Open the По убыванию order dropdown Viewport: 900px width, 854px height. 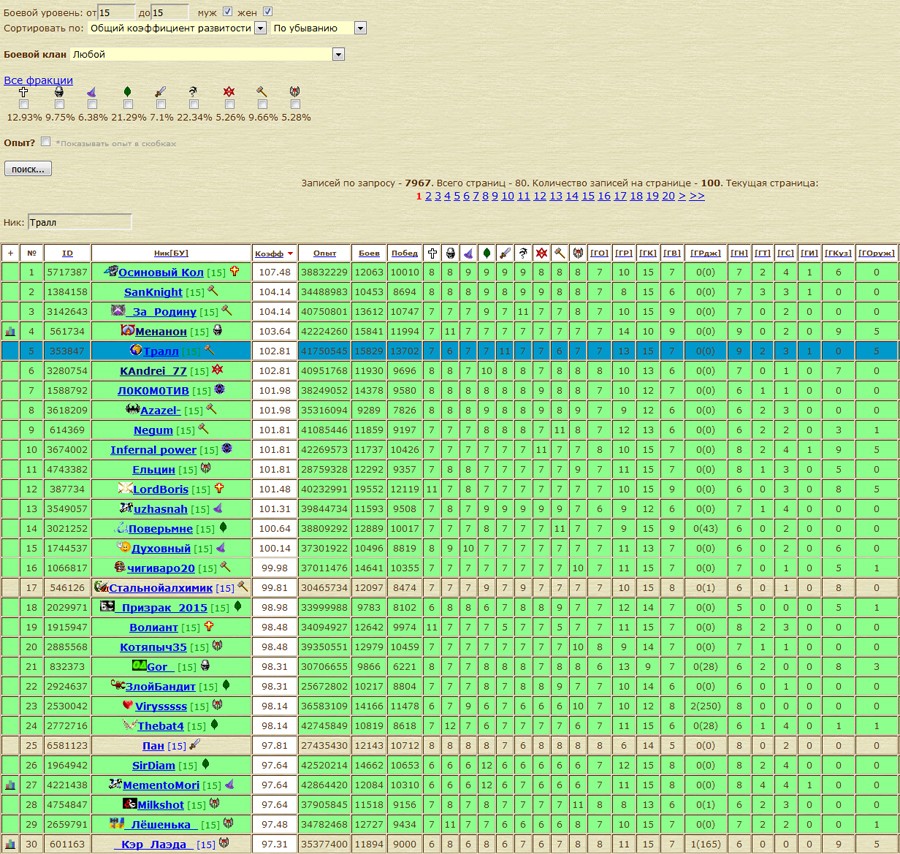319,28
